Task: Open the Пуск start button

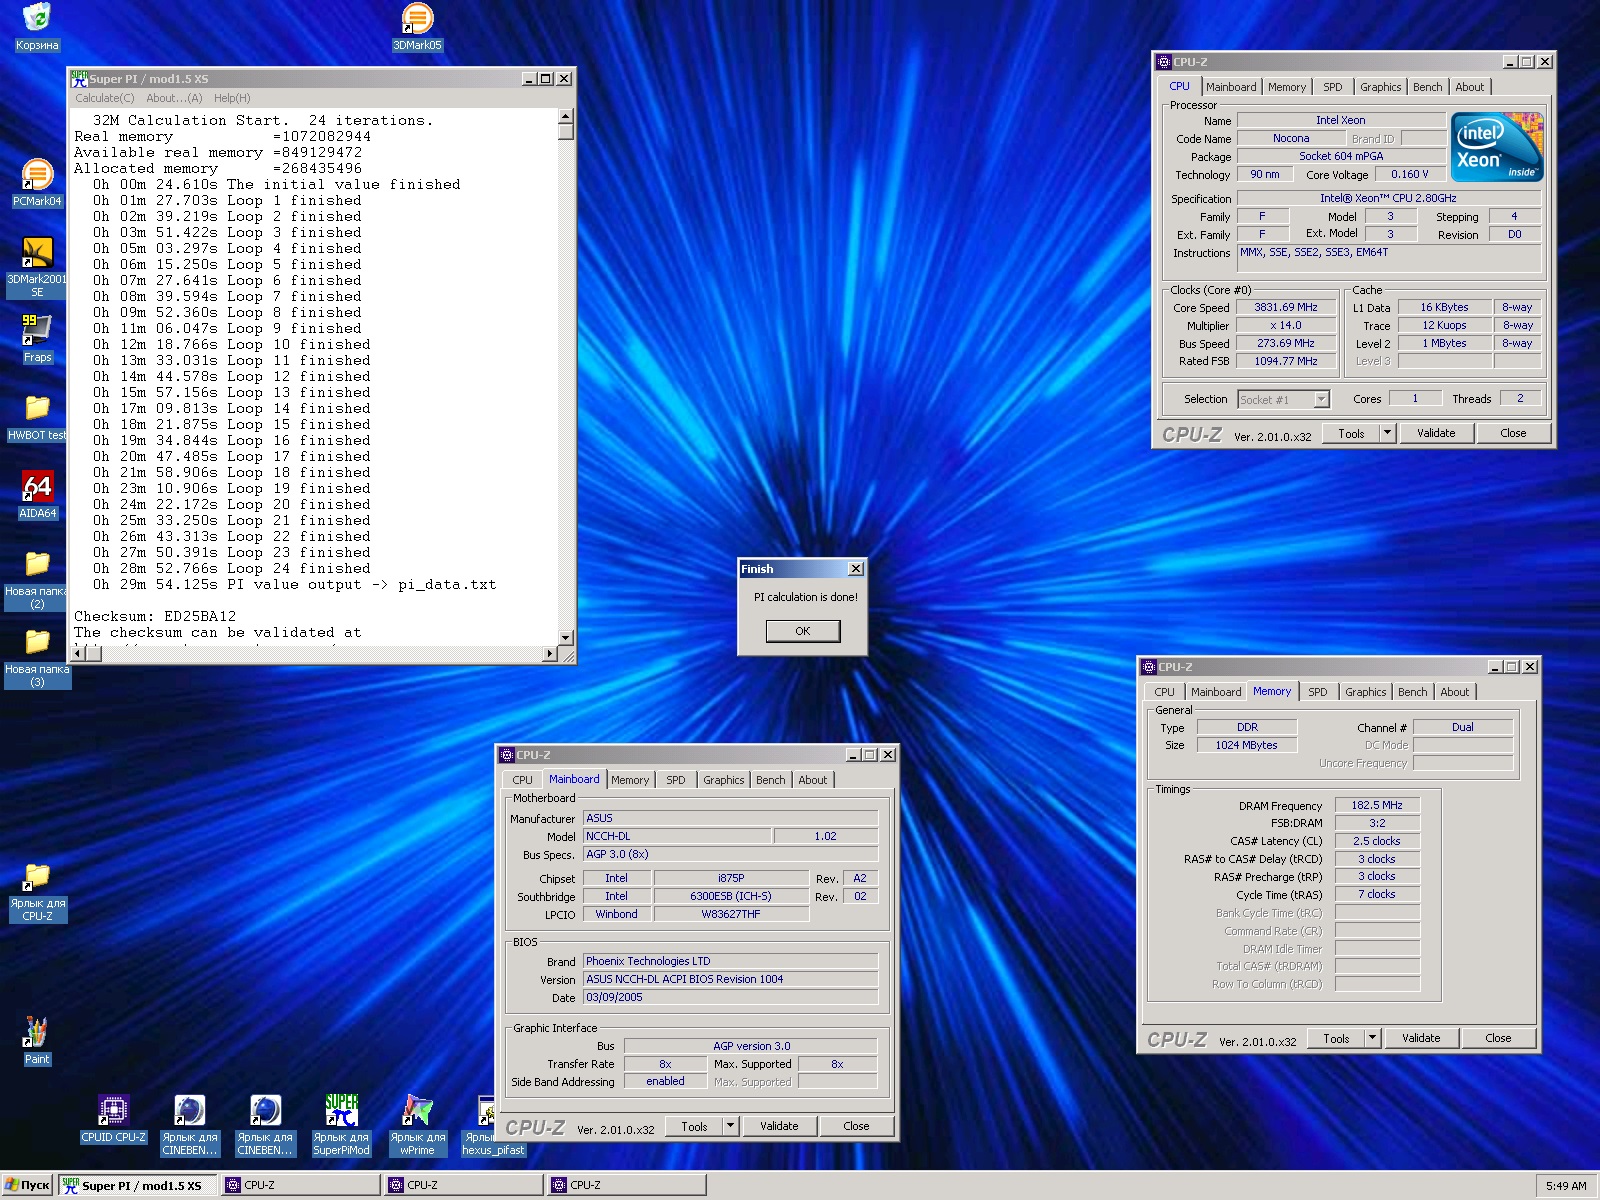Action: 27,1185
